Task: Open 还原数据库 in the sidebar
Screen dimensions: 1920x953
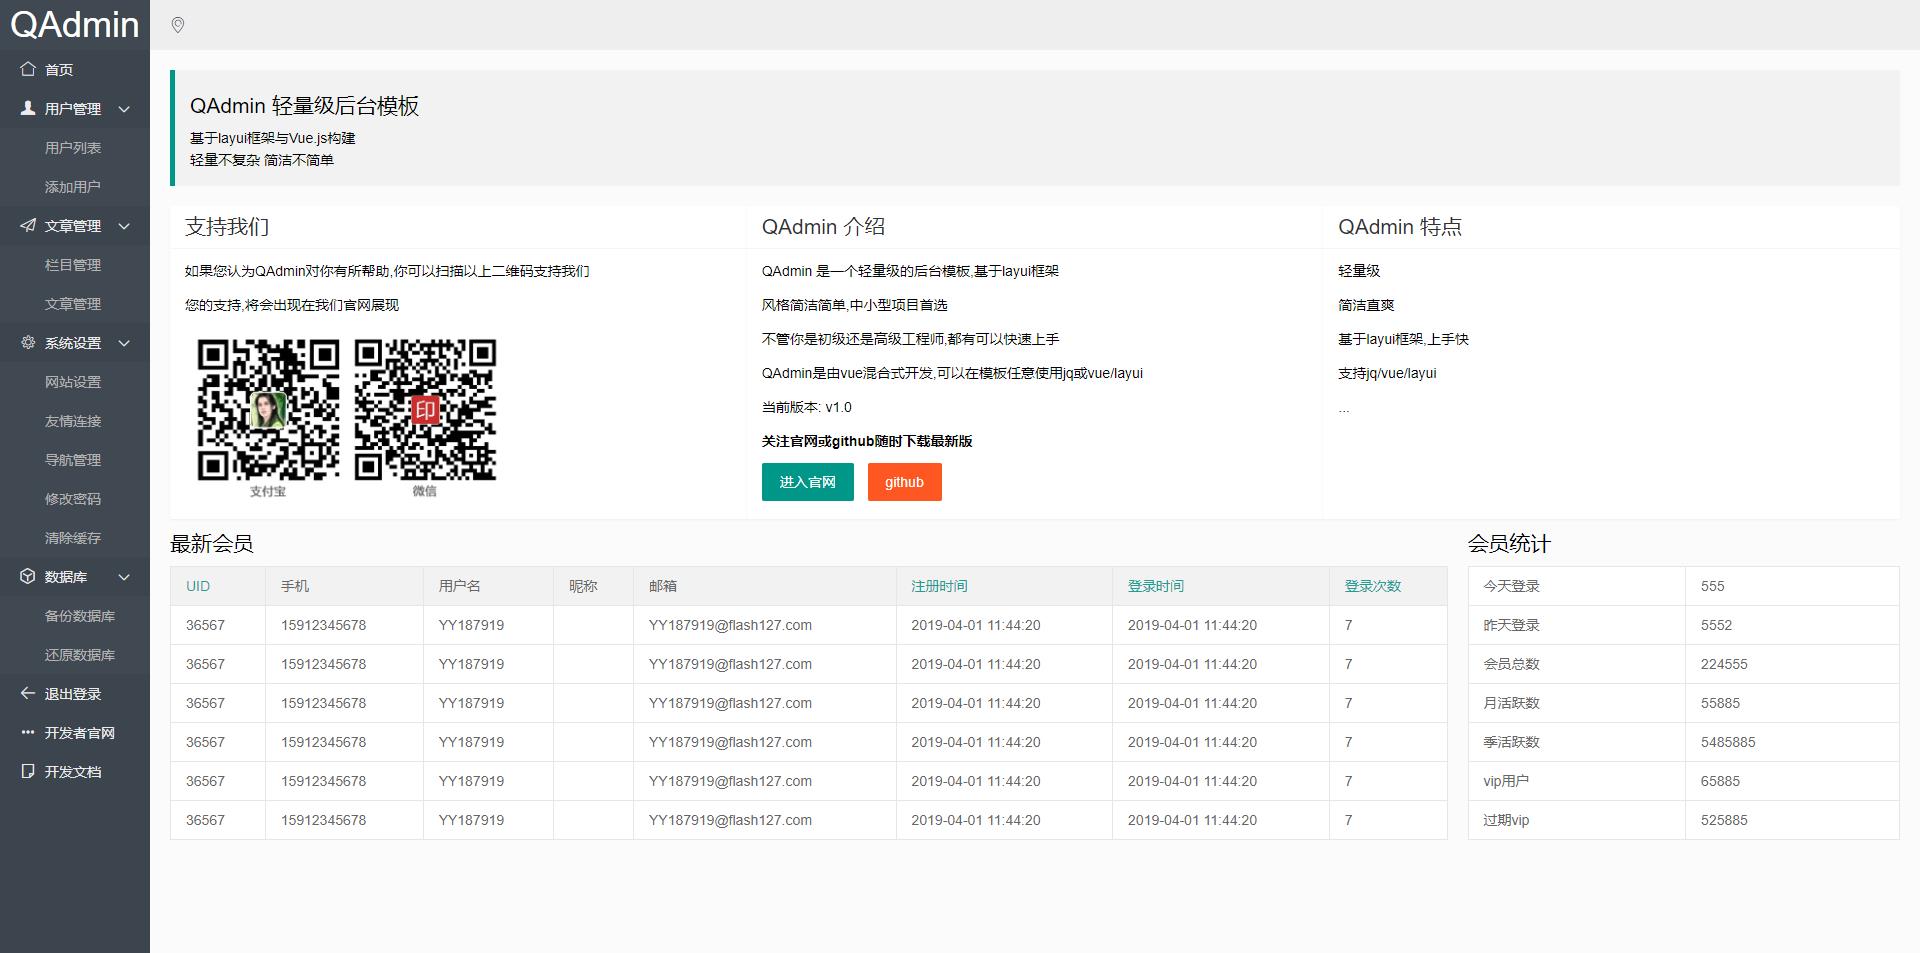Action: 80,655
